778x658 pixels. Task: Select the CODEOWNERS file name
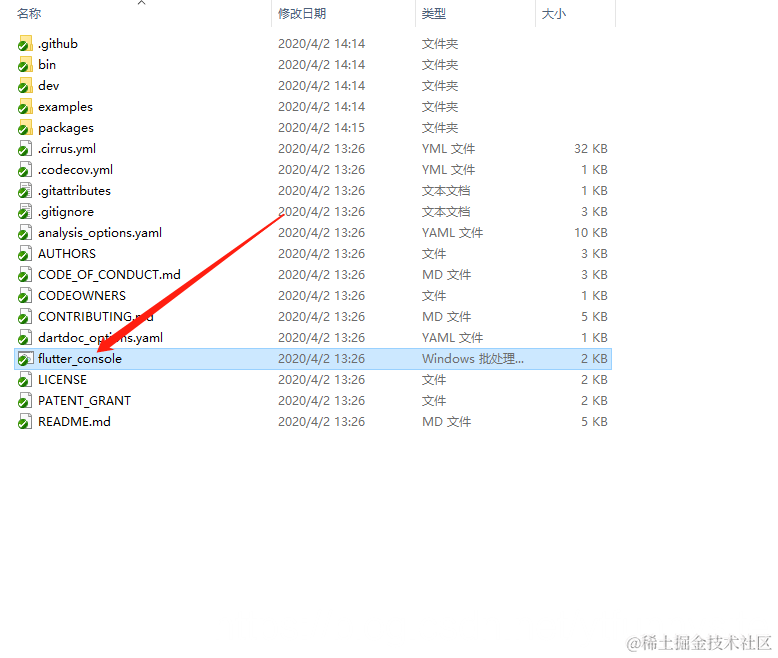(x=82, y=296)
